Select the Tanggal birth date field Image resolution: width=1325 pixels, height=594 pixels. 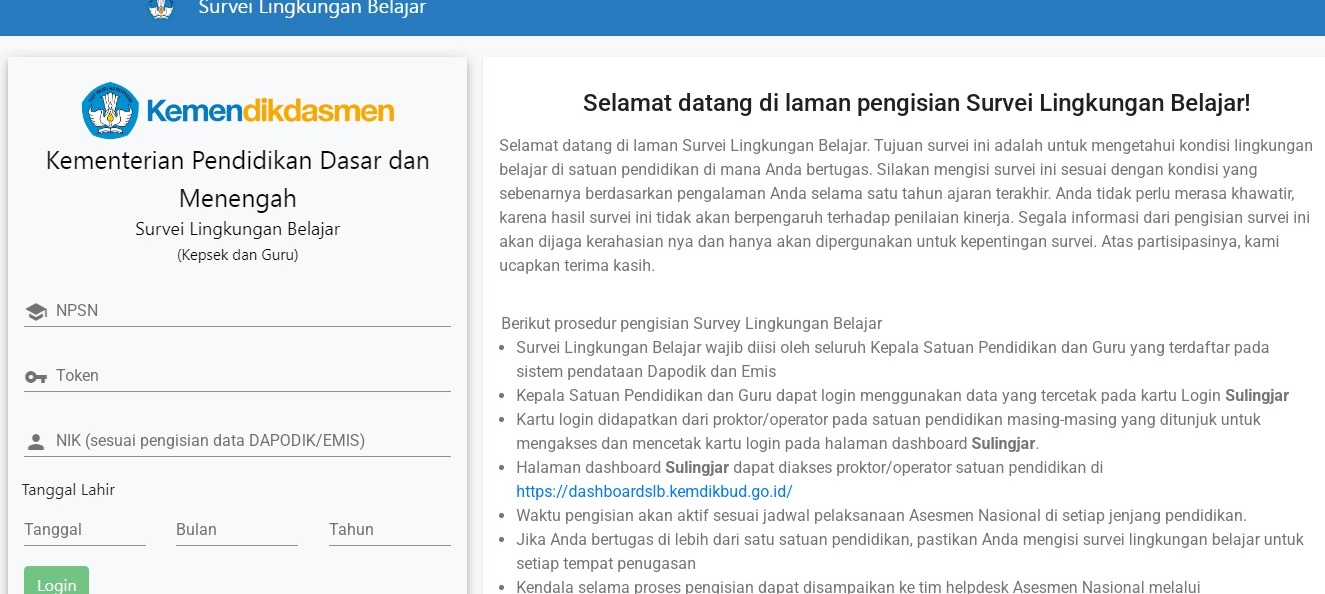pos(85,530)
